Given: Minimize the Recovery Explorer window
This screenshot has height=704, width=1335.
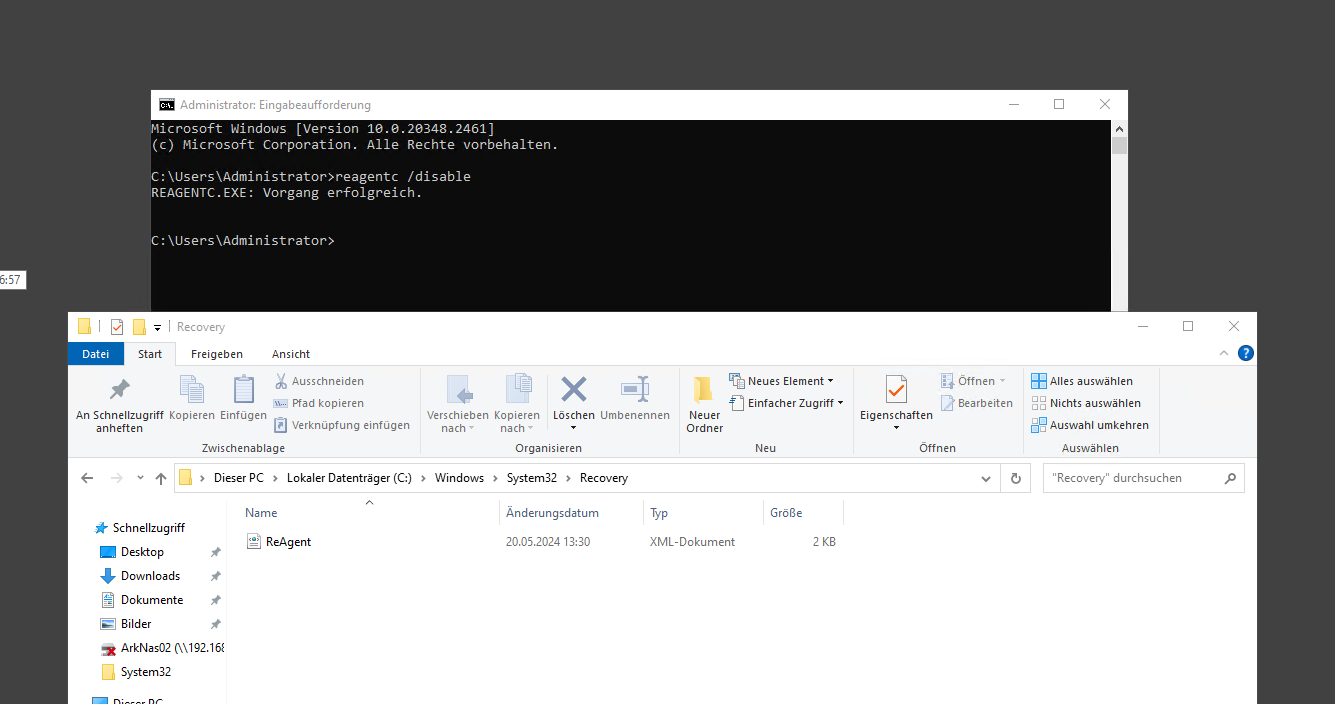Looking at the screenshot, I should click(1142, 326).
